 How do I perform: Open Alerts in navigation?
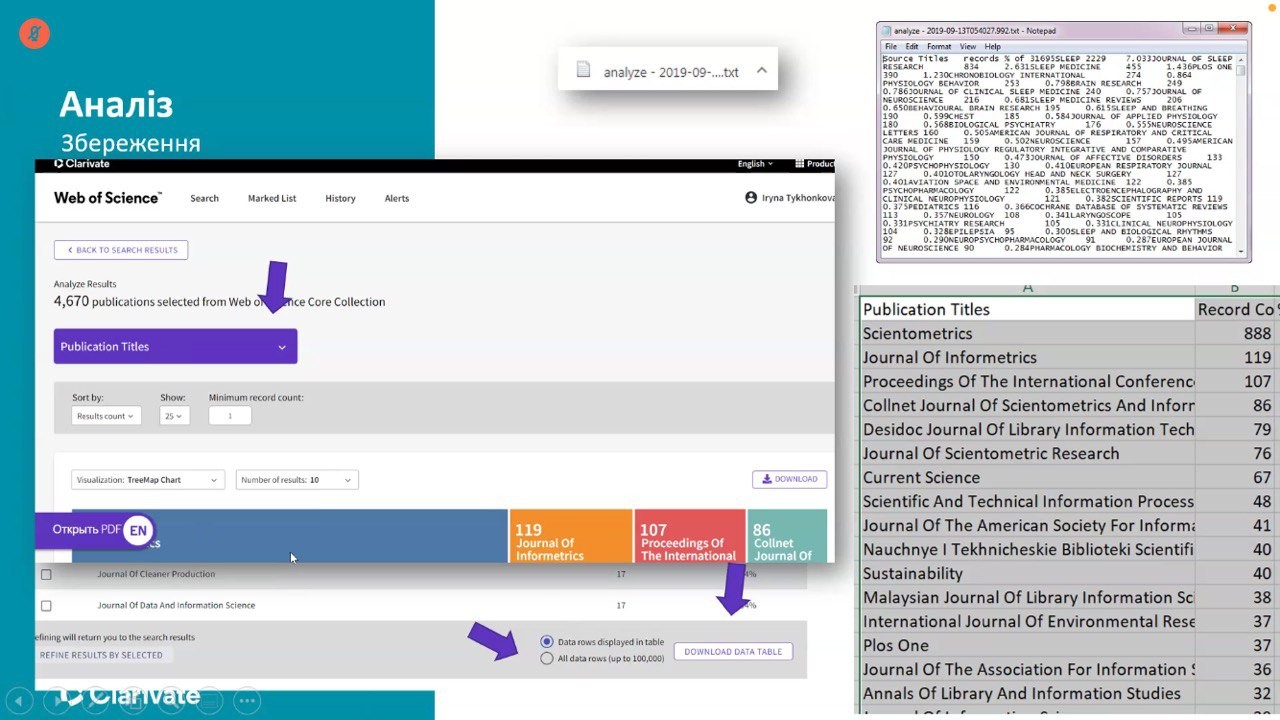[397, 198]
